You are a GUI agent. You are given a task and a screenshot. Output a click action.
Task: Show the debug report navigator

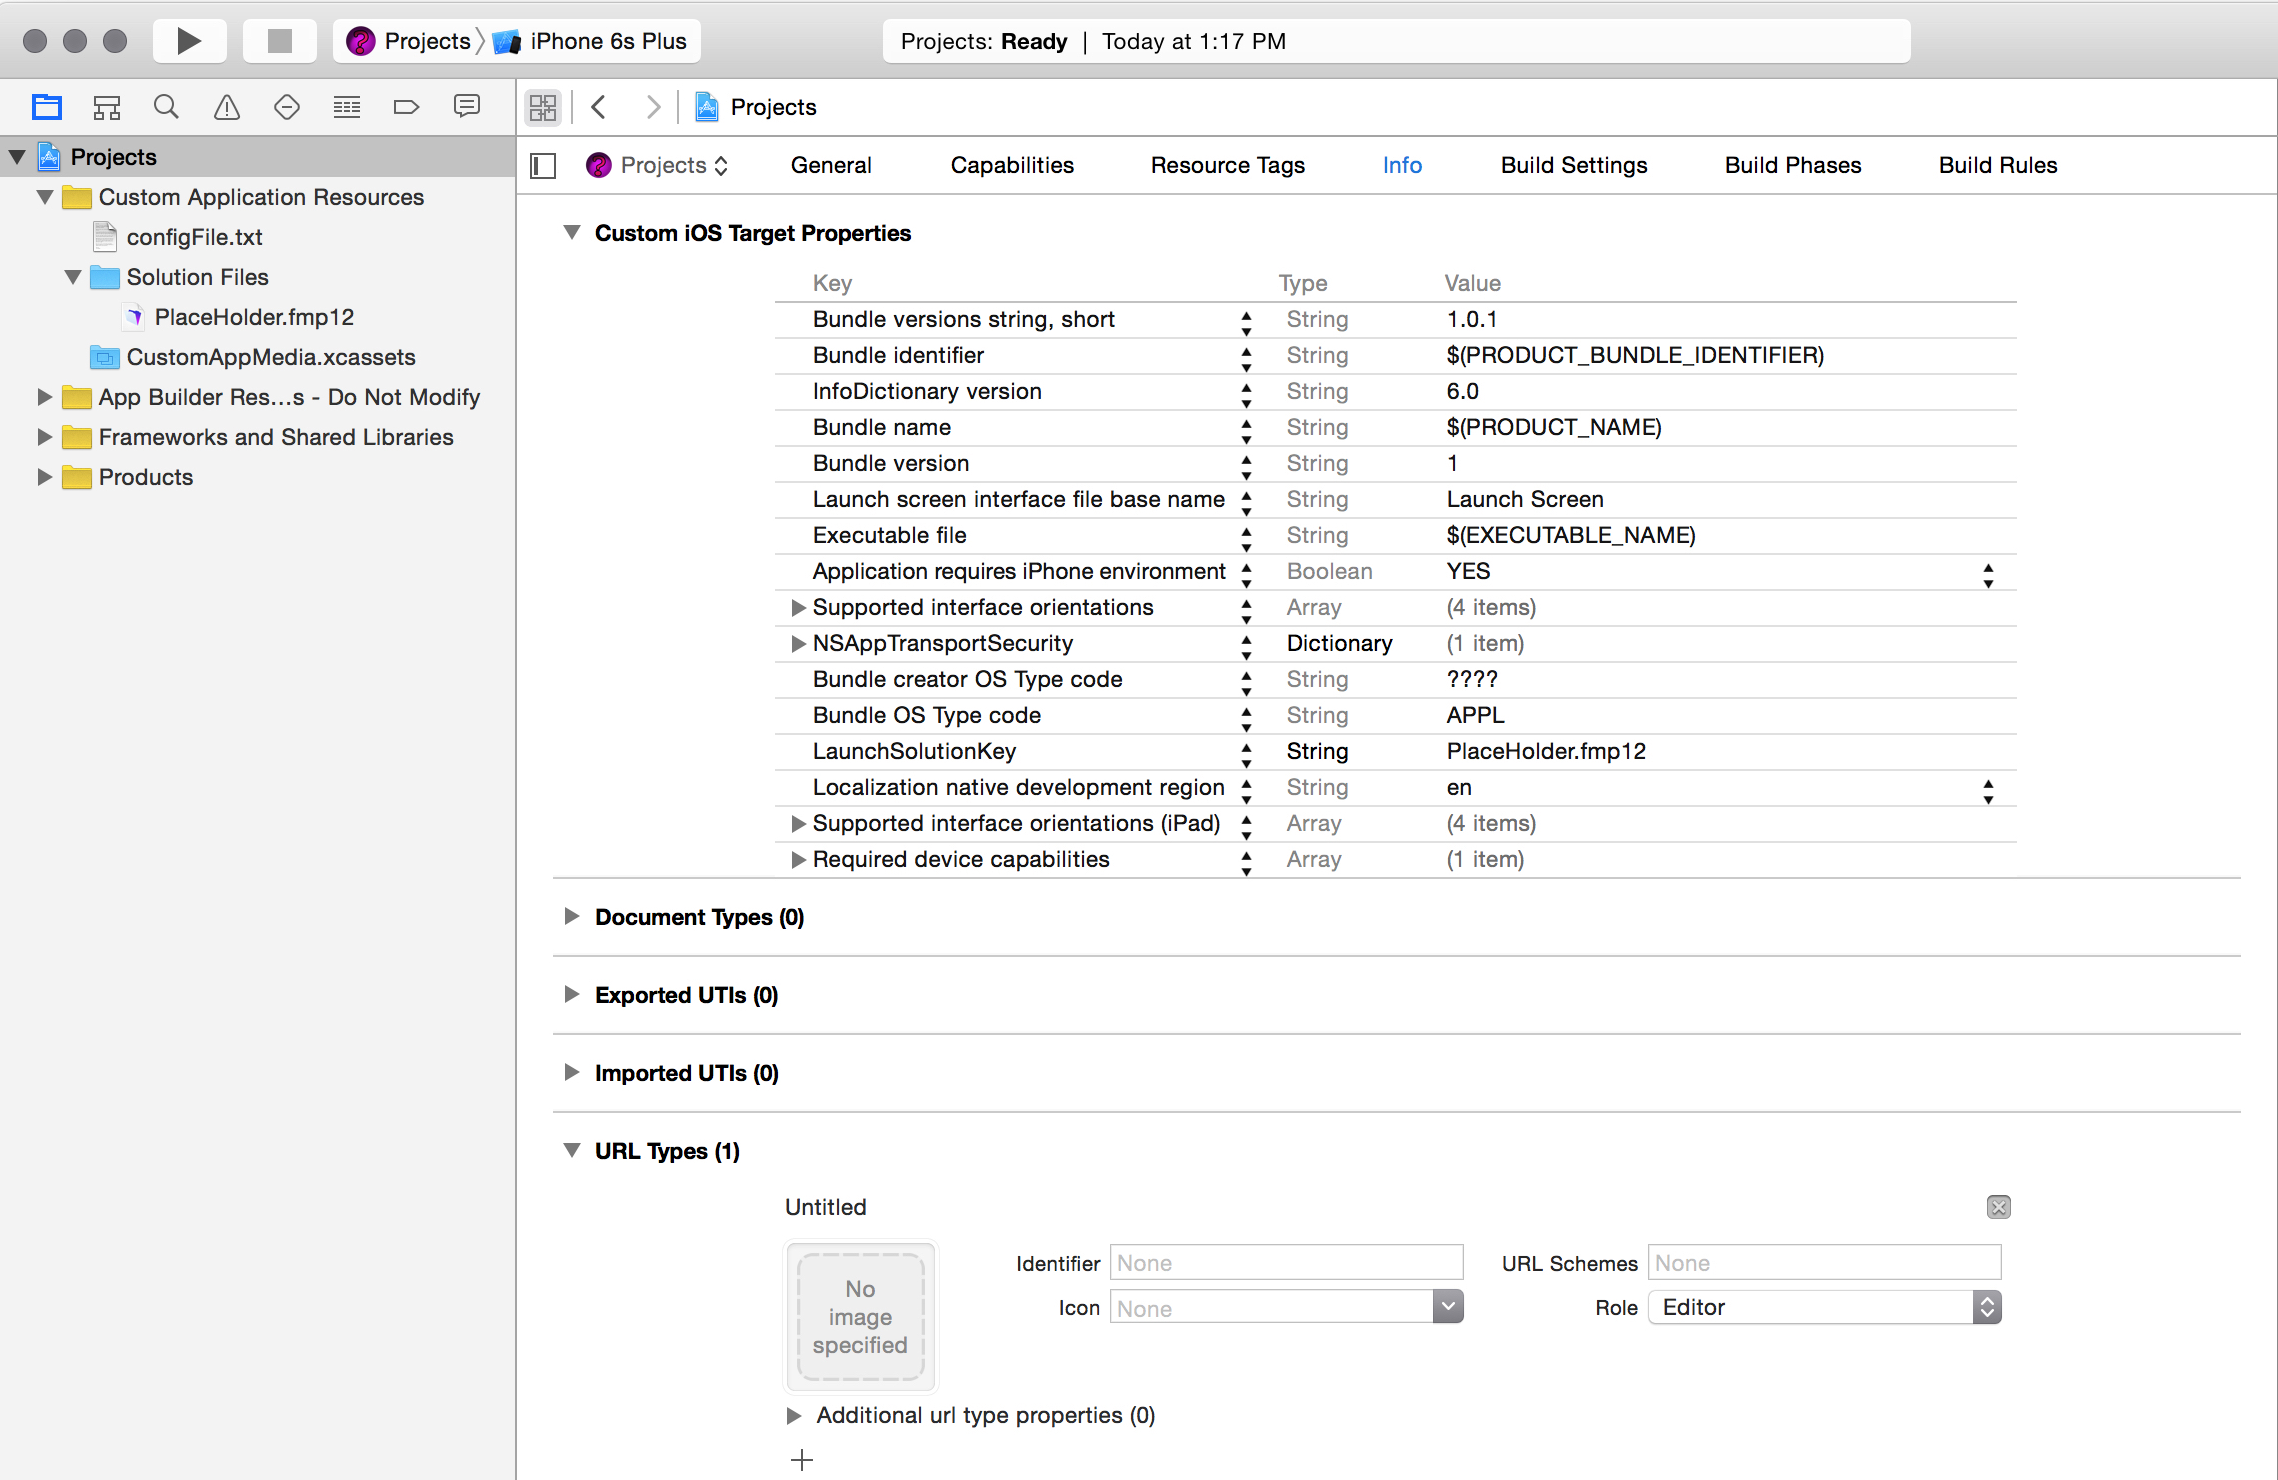(x=466, y=106)
